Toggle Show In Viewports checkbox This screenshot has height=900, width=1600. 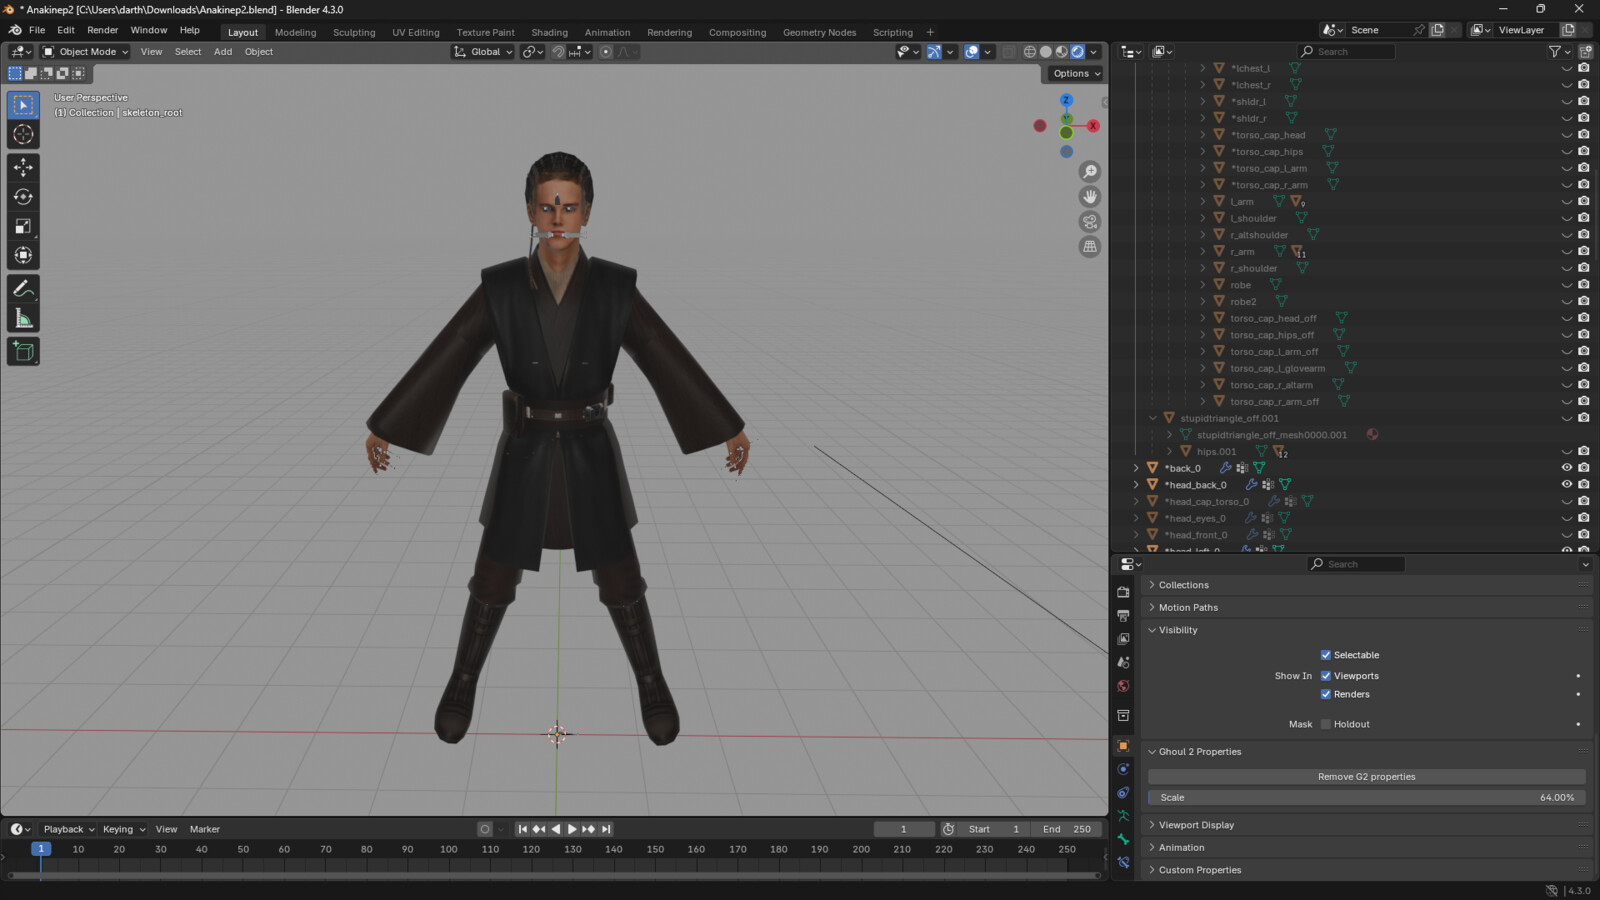[x=1326, y=676]
